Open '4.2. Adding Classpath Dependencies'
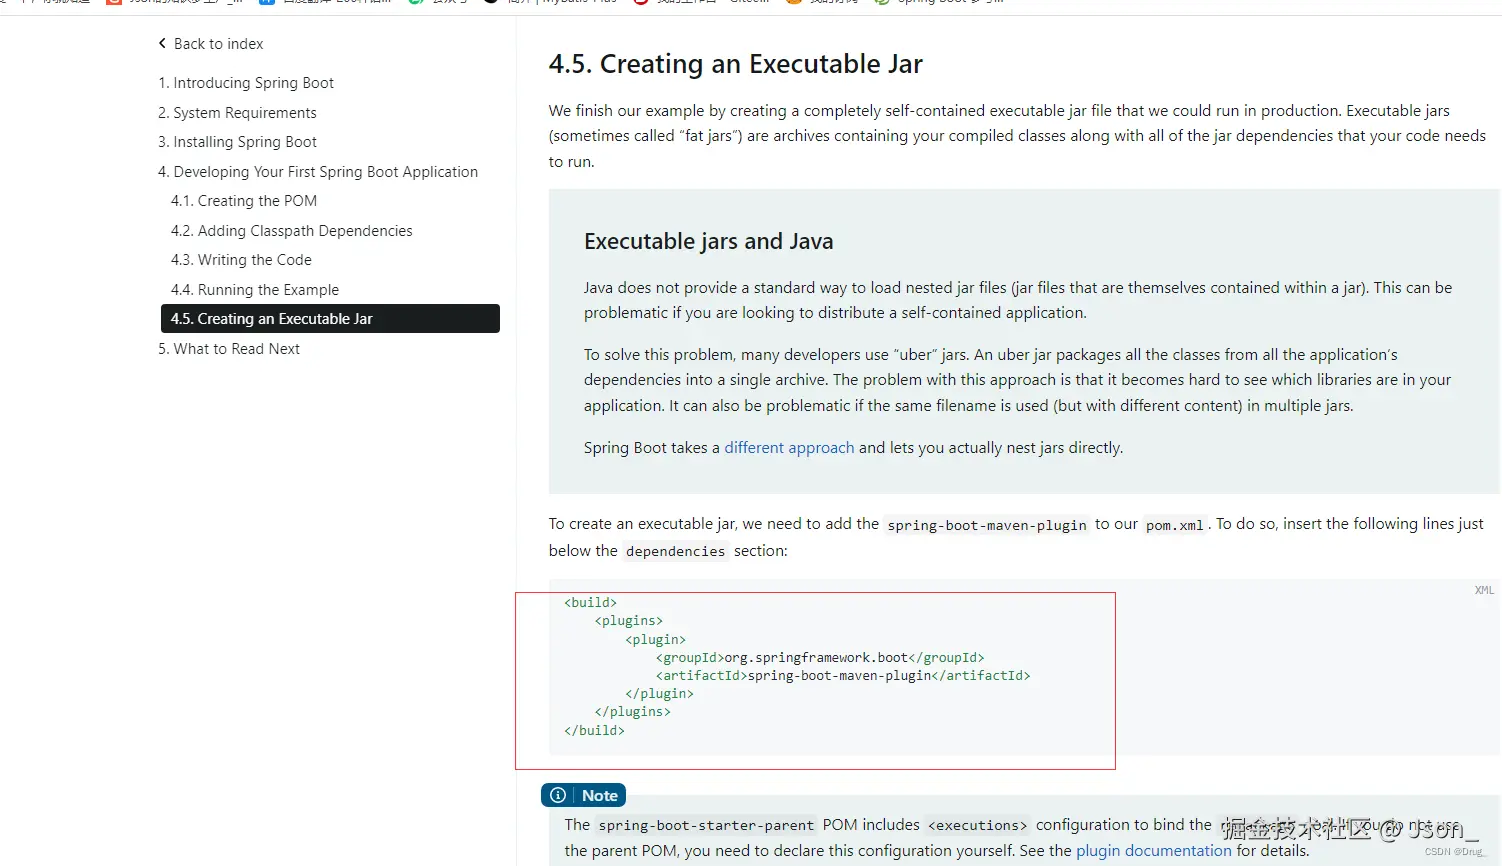The image size is (1502, 866). coord(292,231)
